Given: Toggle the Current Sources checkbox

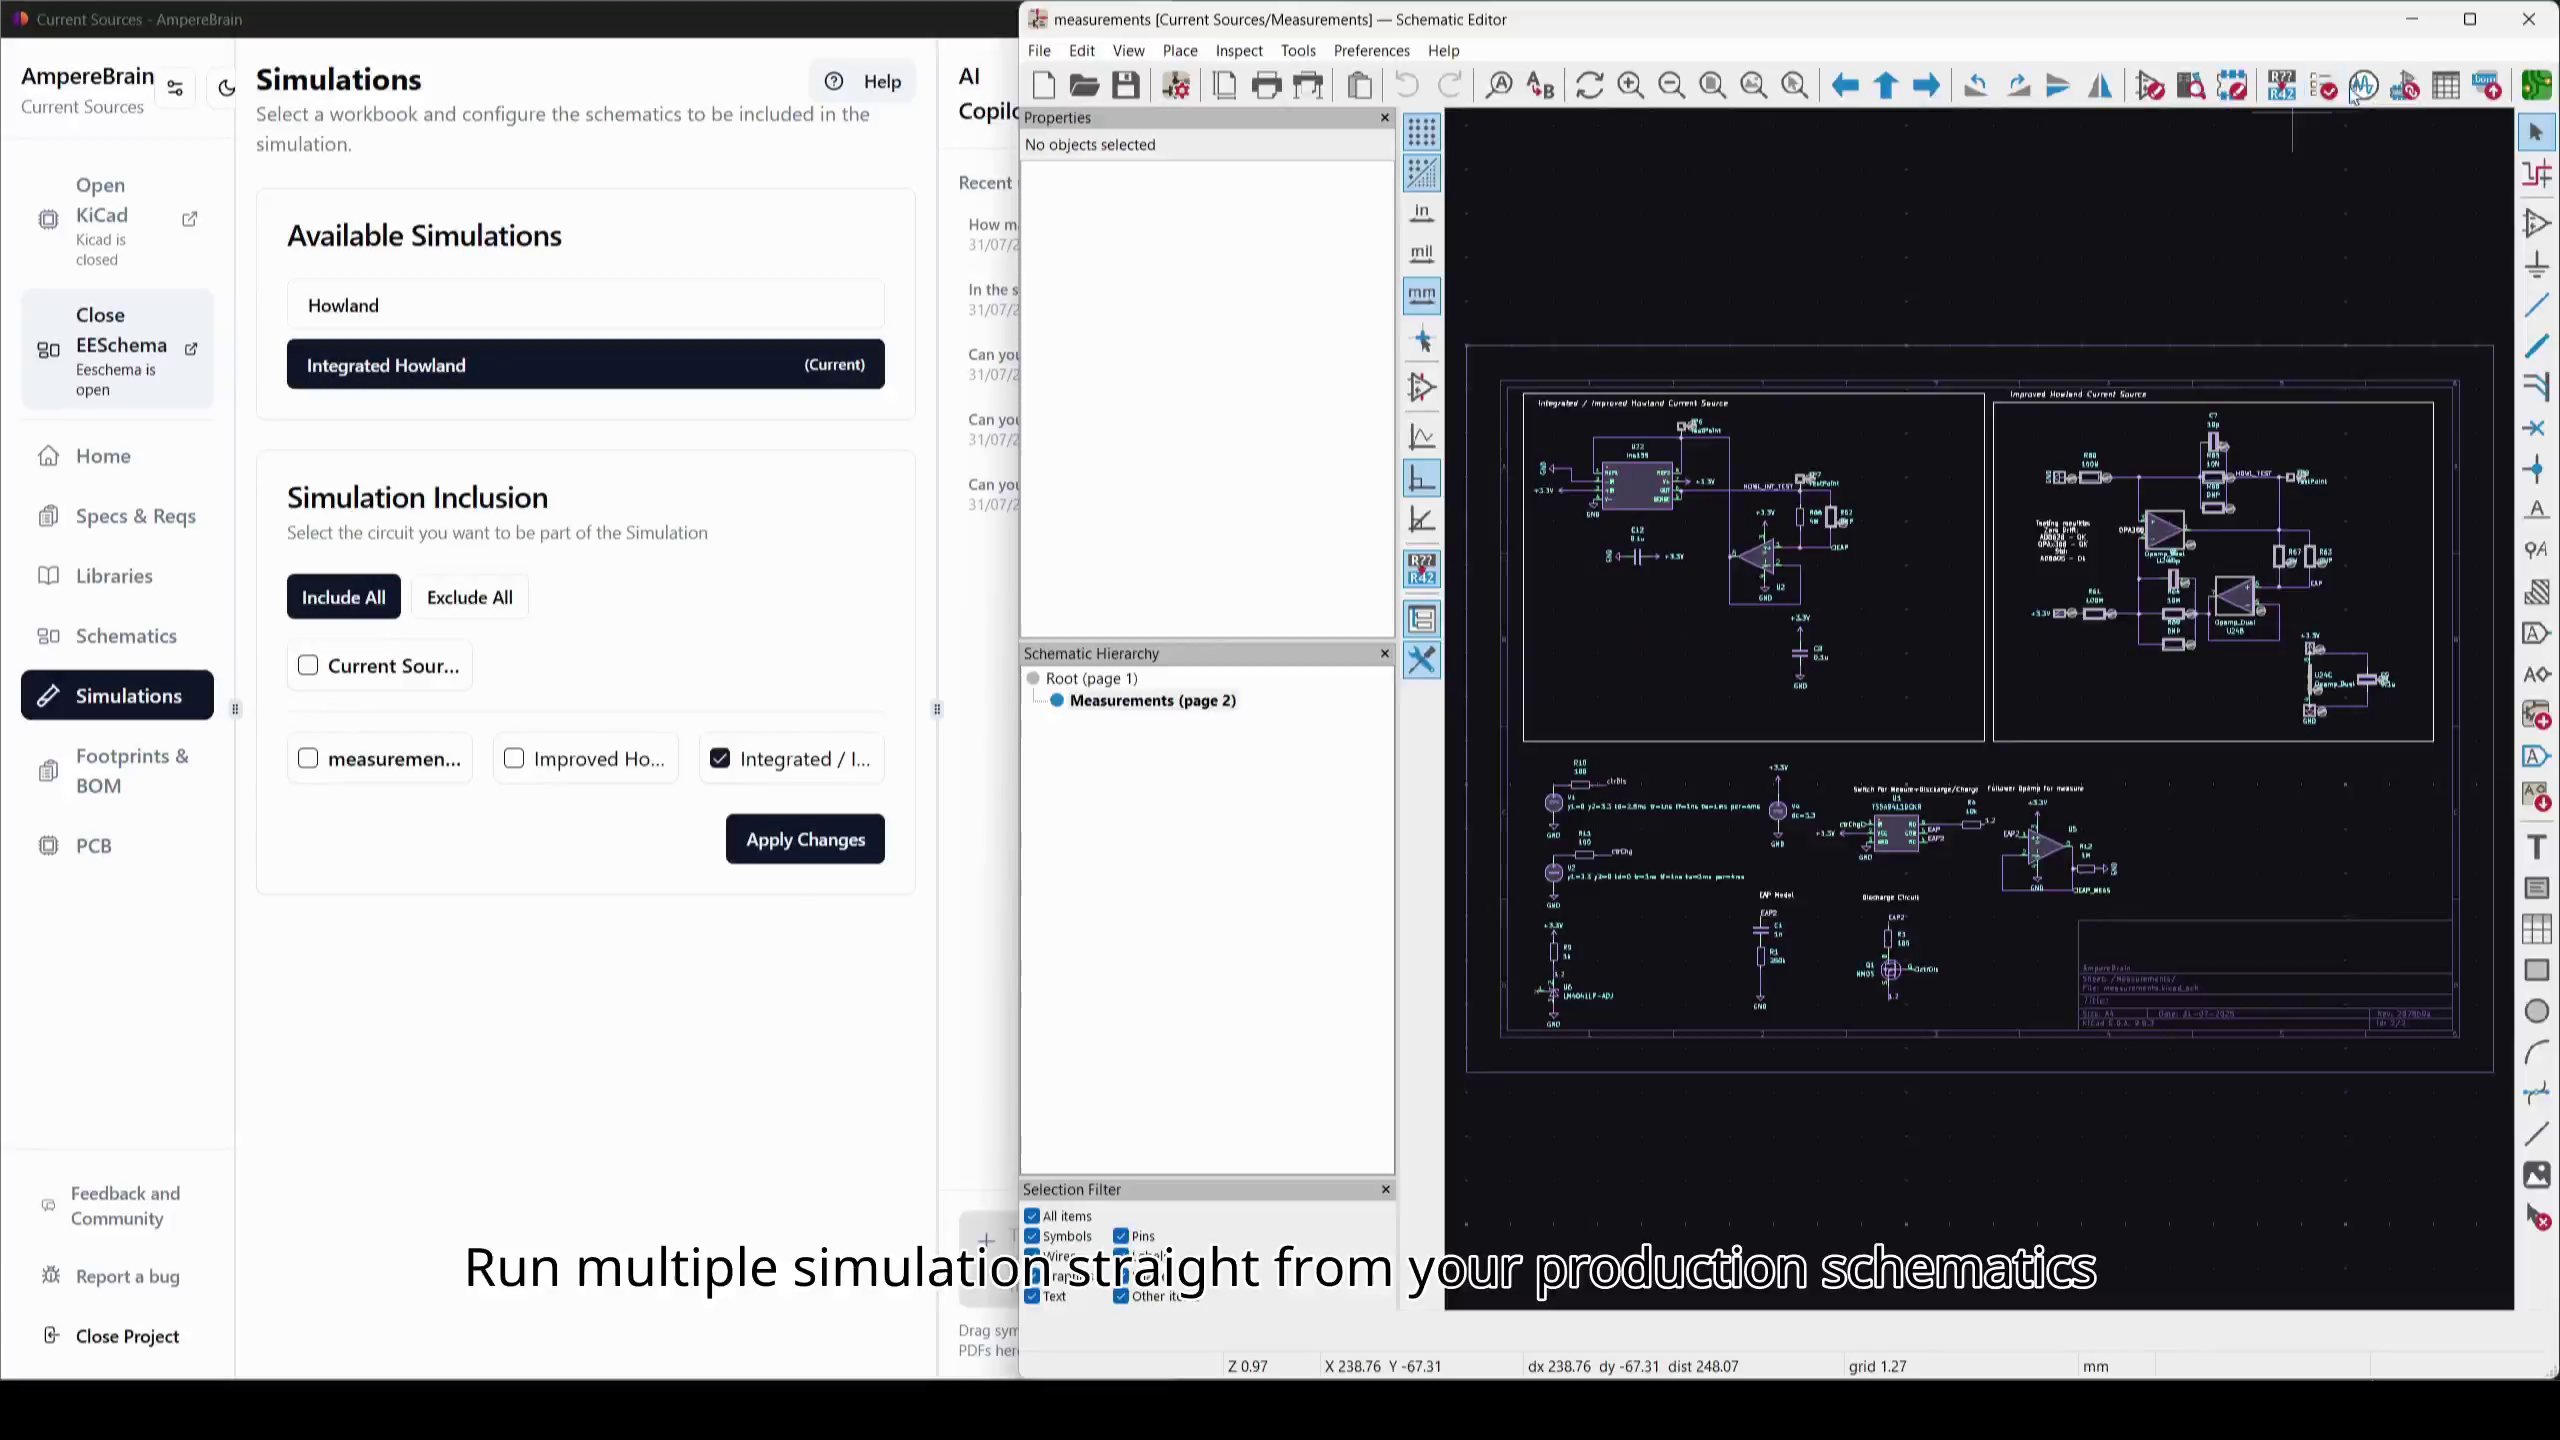Looking at the screenshot, I should pyautogui.click(x=308, y=665).
